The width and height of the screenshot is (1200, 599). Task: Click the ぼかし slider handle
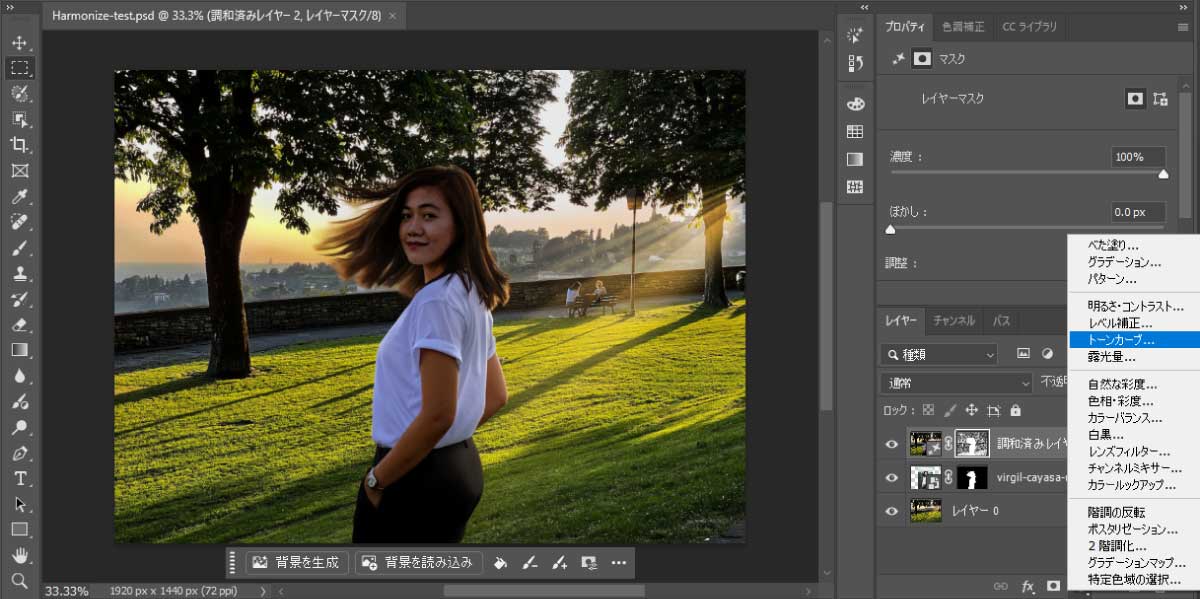(890, 229)
